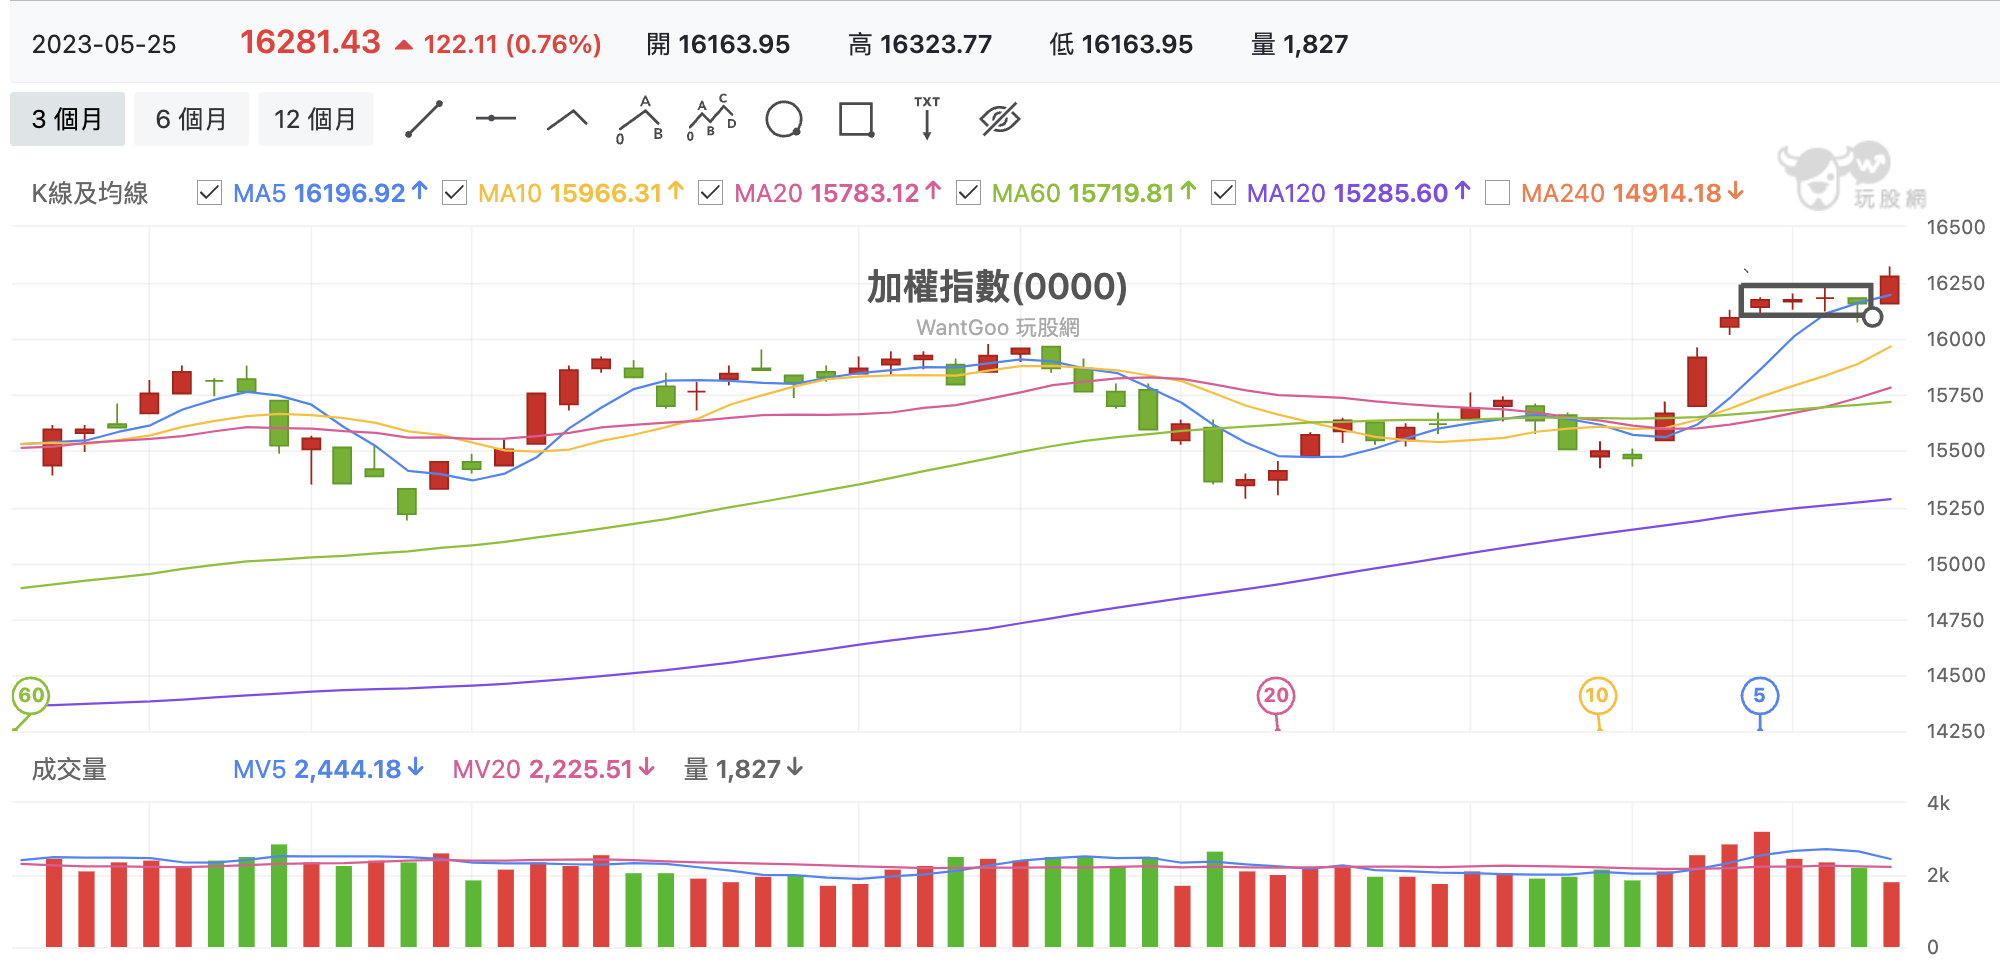Uncheck the MA20 moving average checkbox
This screenshot has width=2000, height=962.
710,193
